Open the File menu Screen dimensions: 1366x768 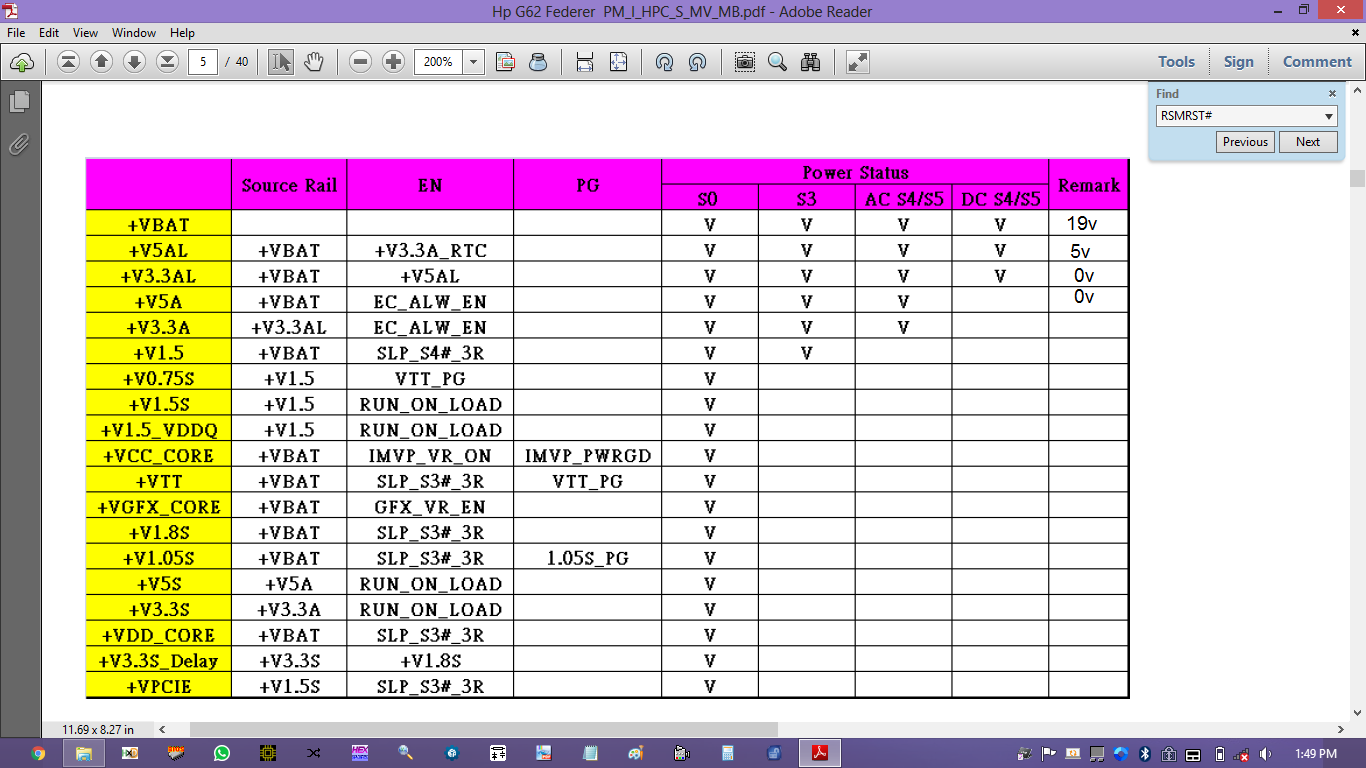point(16,33)
